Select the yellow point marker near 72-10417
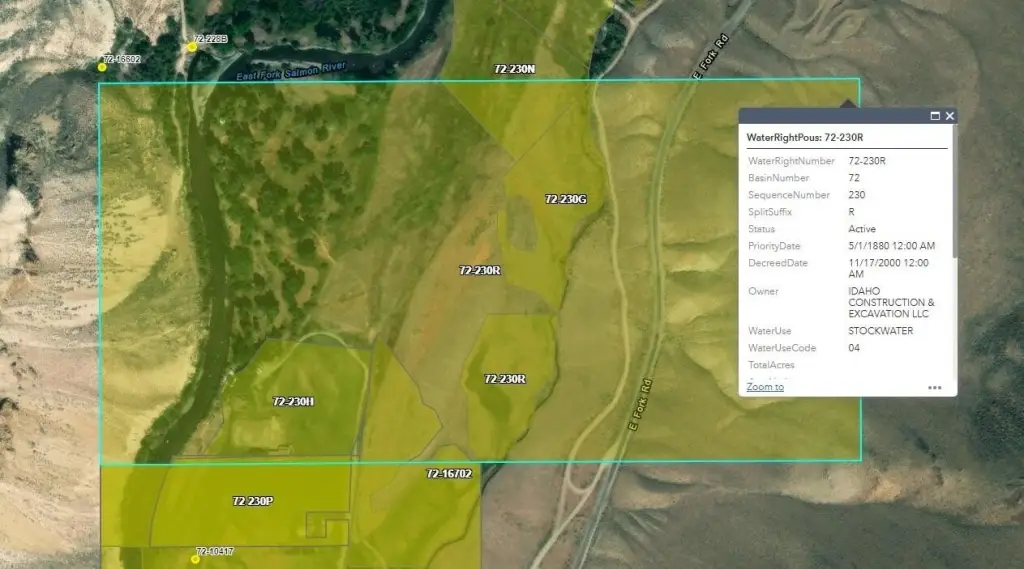The height and width of the screenshot is (569, 1024). point(195,559)
